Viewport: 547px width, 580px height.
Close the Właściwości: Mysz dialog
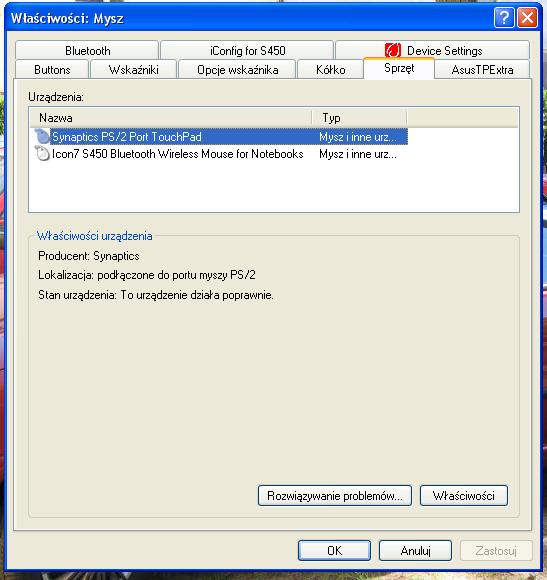click(x=527, y=17)
